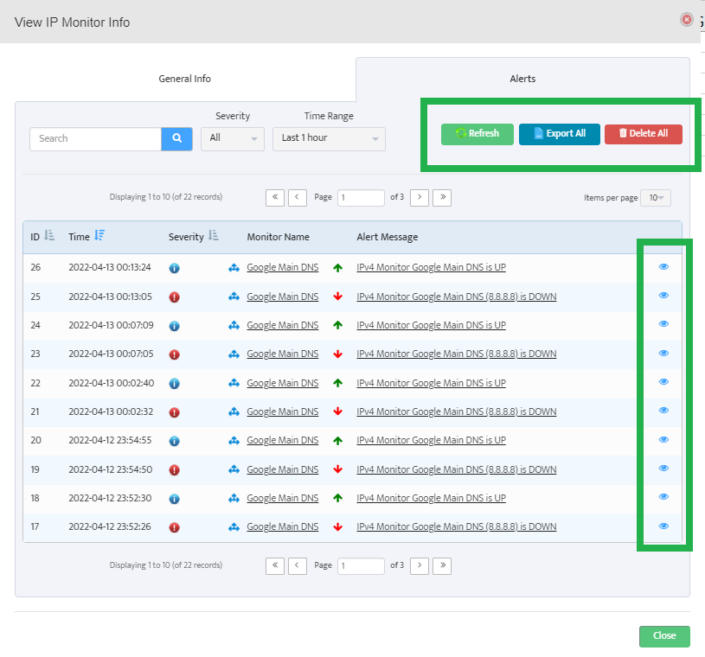Close the View IP Monitor Info dialog via X
The image size is (705, 657).
click(687, 19)
